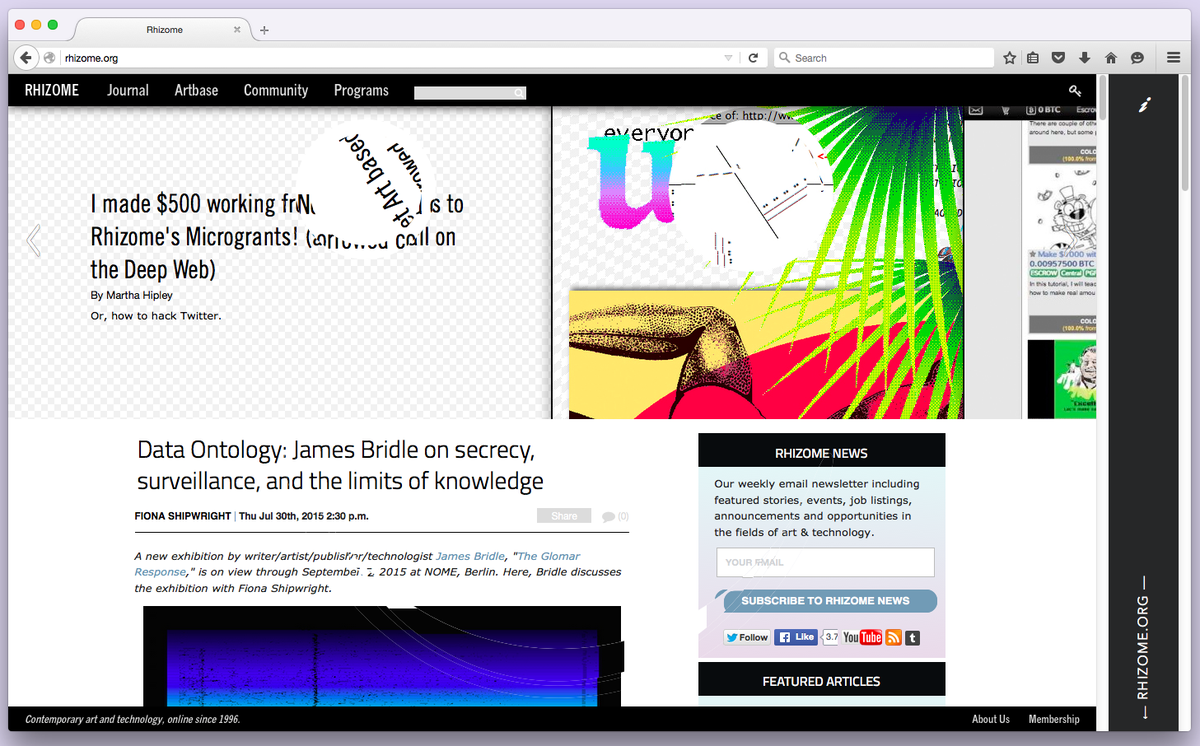Click the vertical RHIZOME.ORG sidebar label
Screen dimensions: 1200x746
(1144, 647)
